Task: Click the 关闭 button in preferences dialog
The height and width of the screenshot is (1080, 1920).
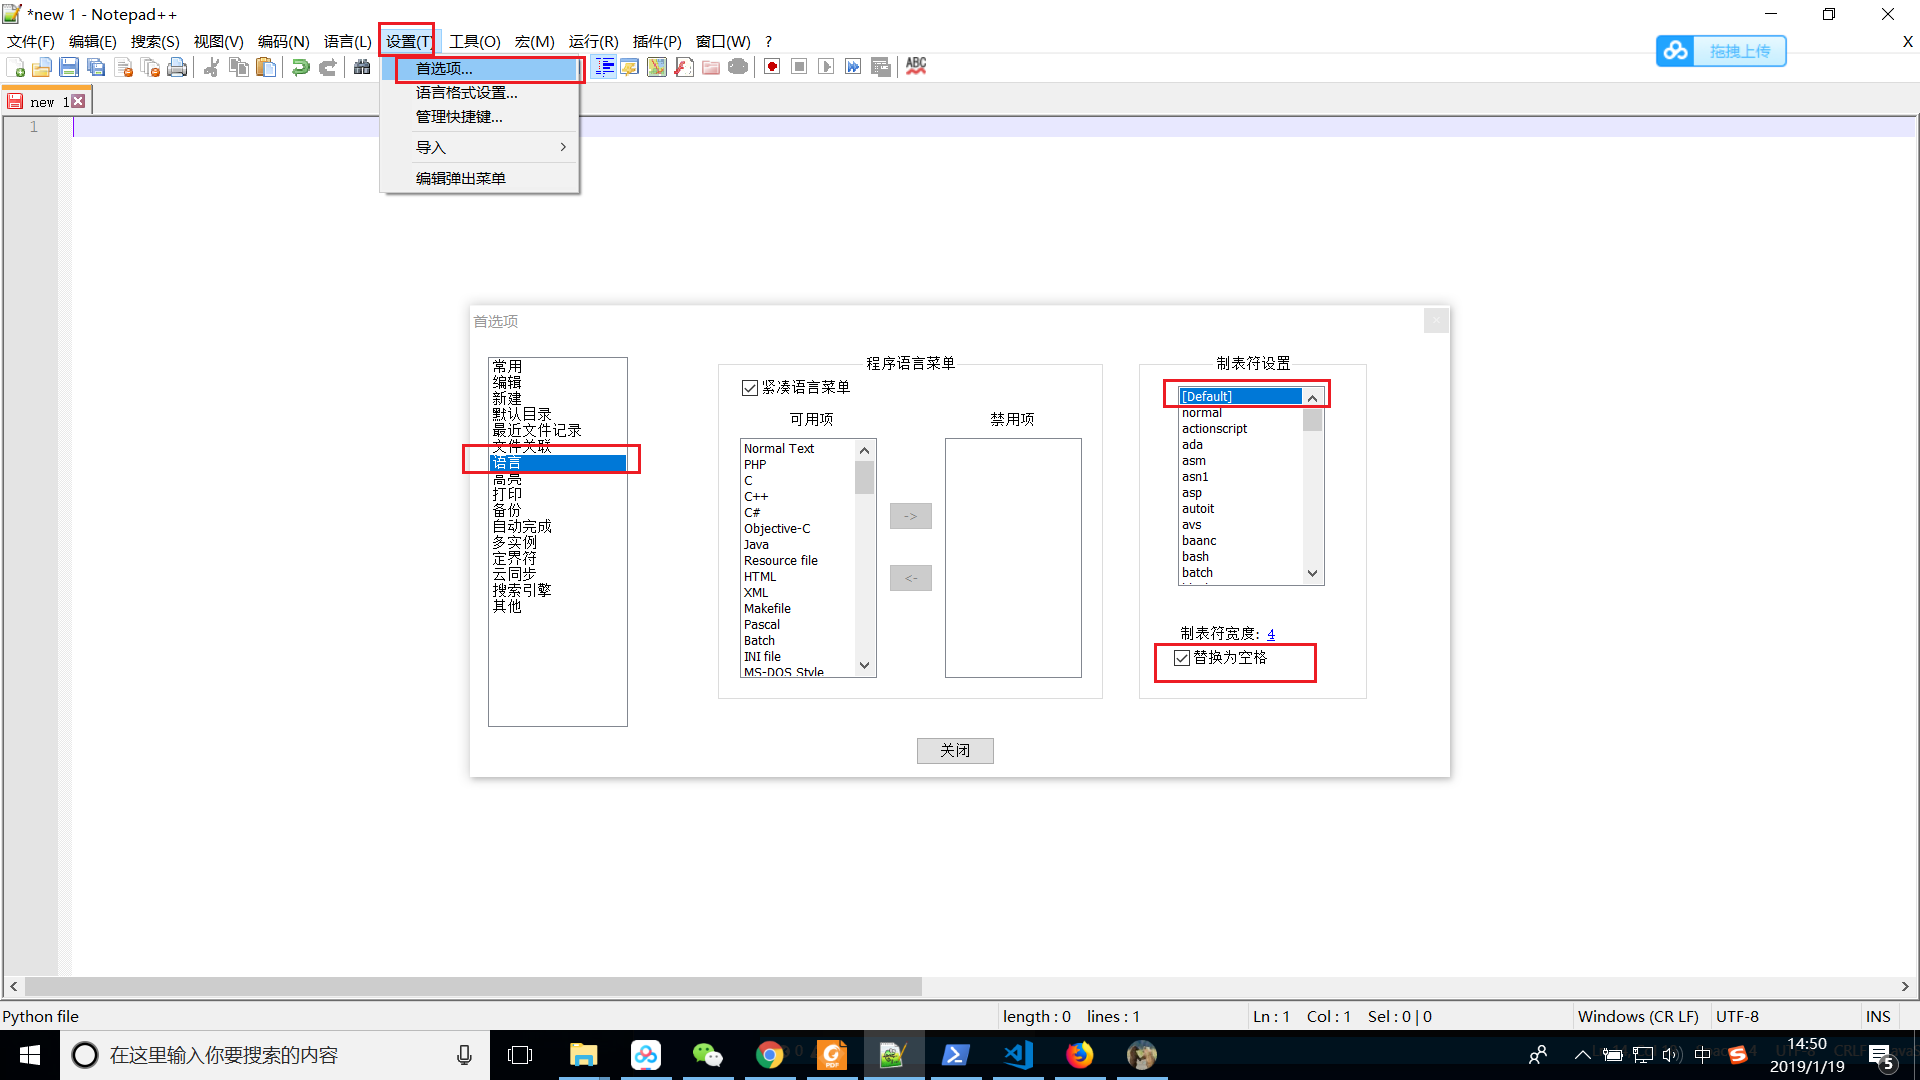Action: [x=955, y=751]
